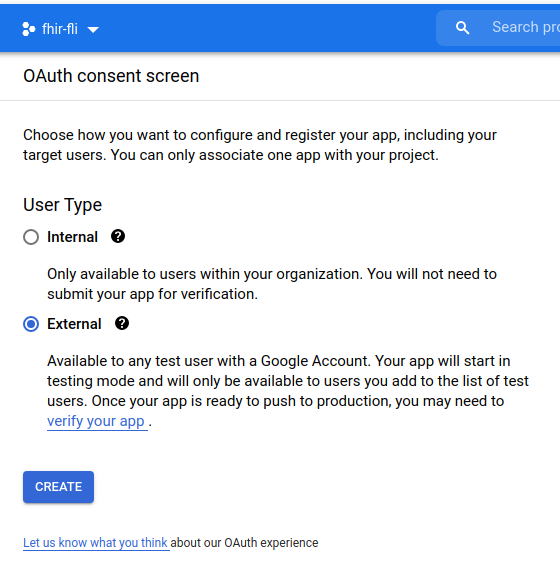
Task: Click the CREATE button
Action: 58,487
